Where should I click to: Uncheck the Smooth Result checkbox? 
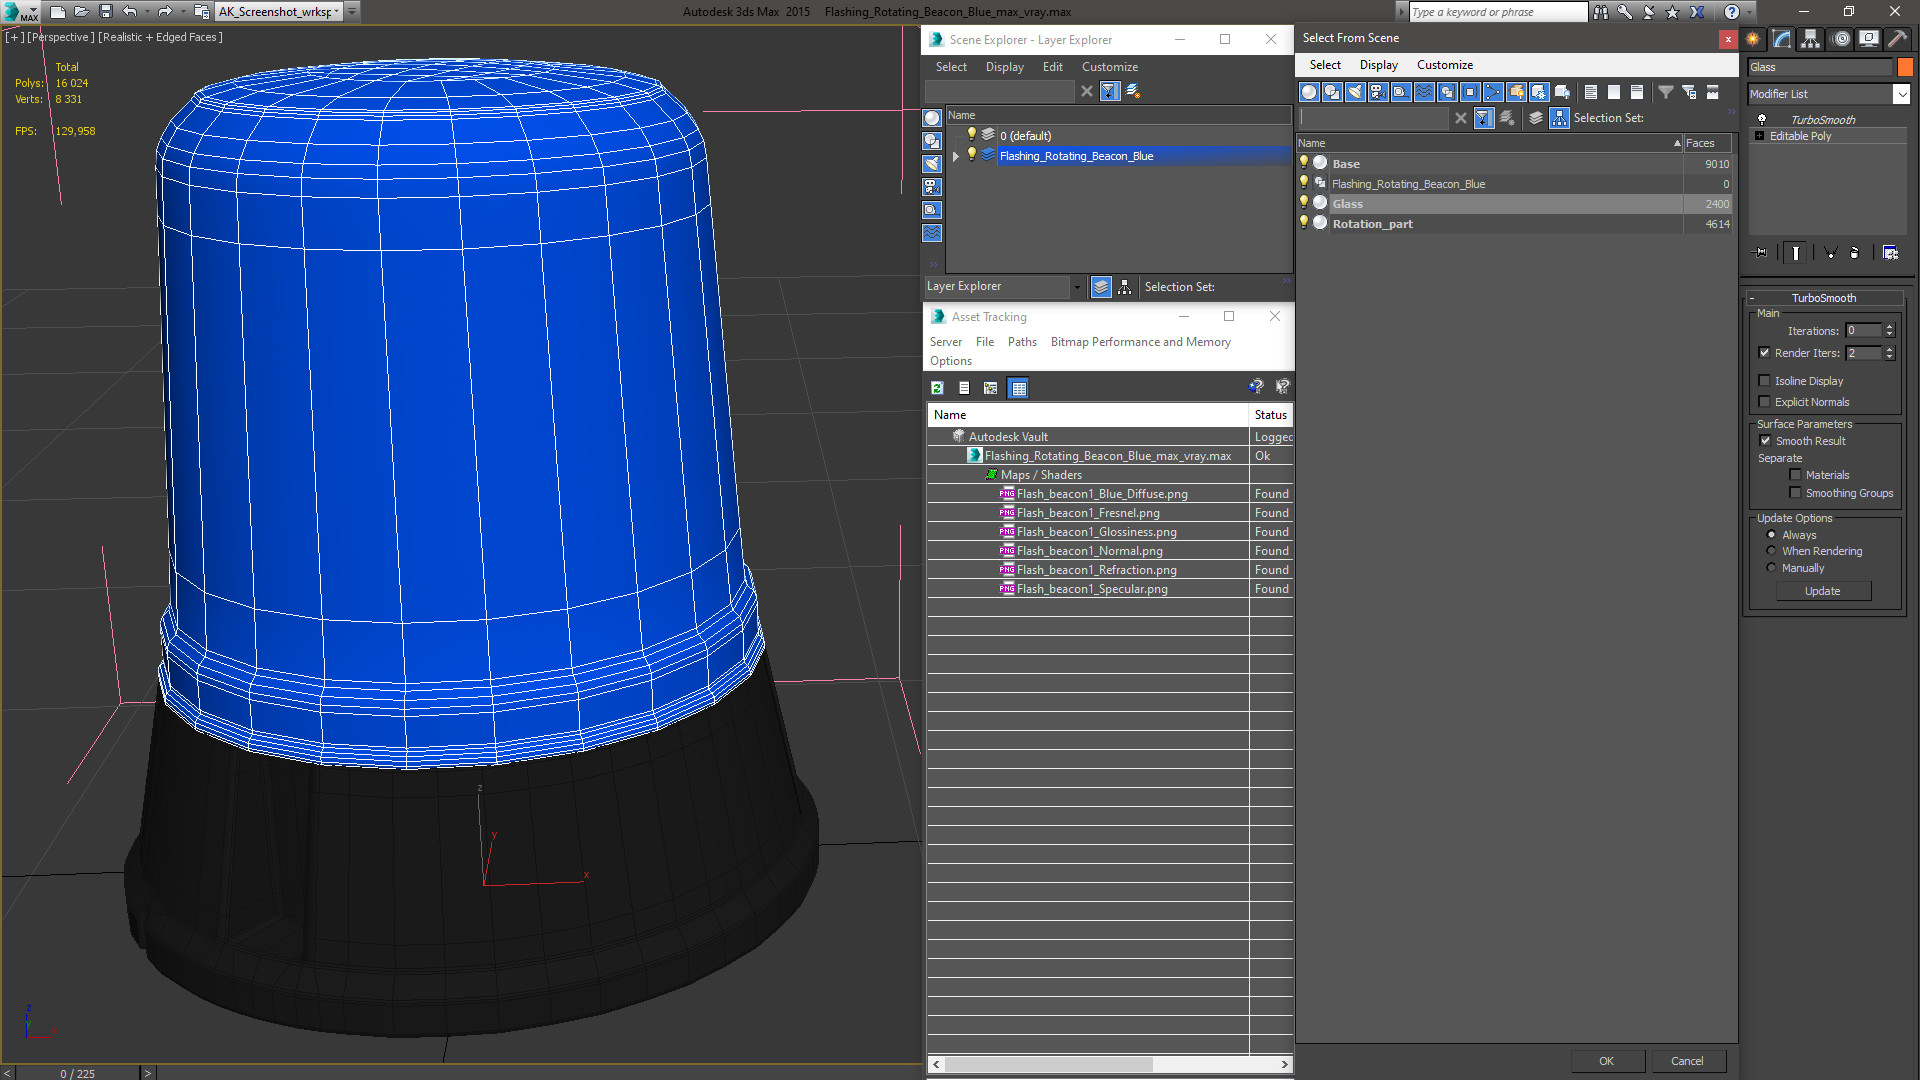(1765, 441)
